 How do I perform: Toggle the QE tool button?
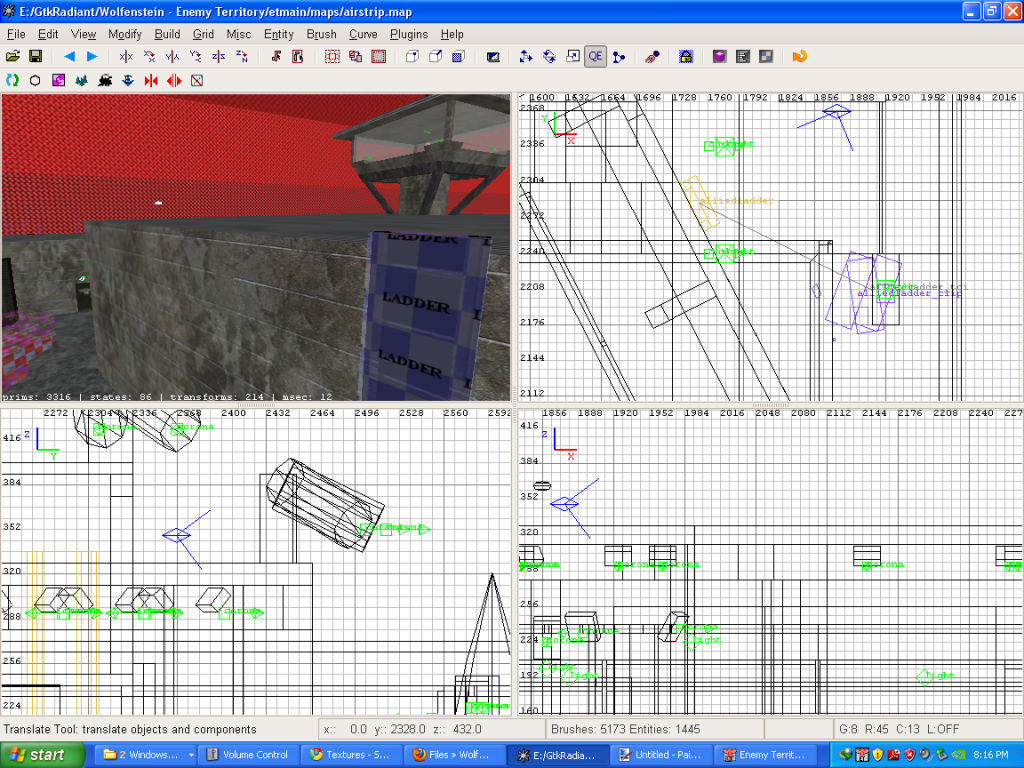tap(596, 56)
